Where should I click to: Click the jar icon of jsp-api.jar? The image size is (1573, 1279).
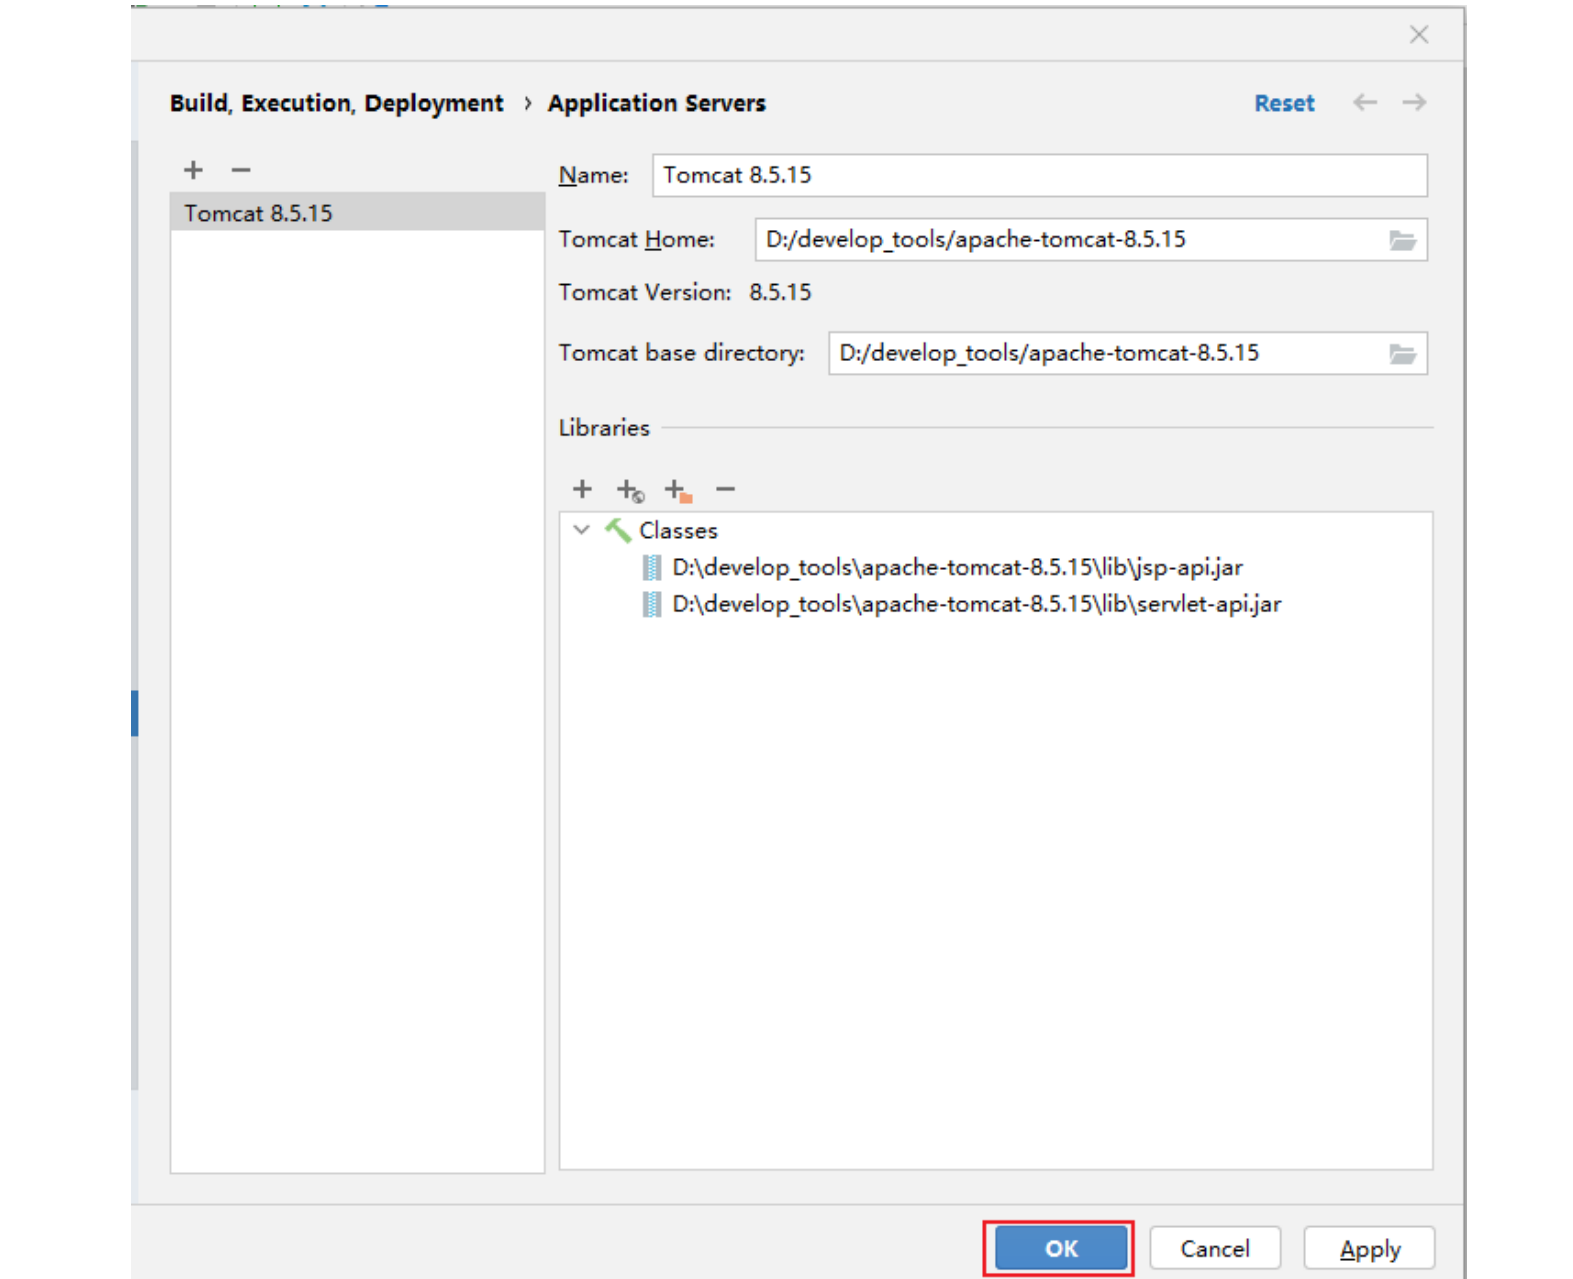[x=651, y=568]
